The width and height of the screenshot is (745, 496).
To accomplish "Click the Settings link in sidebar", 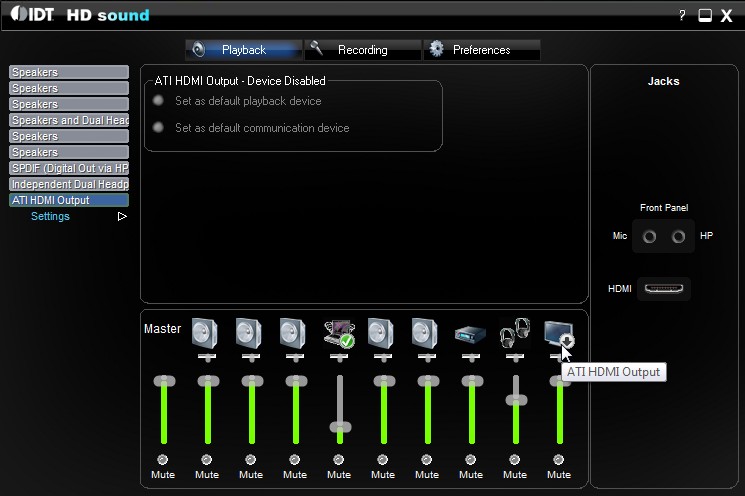I will (50, 216).
